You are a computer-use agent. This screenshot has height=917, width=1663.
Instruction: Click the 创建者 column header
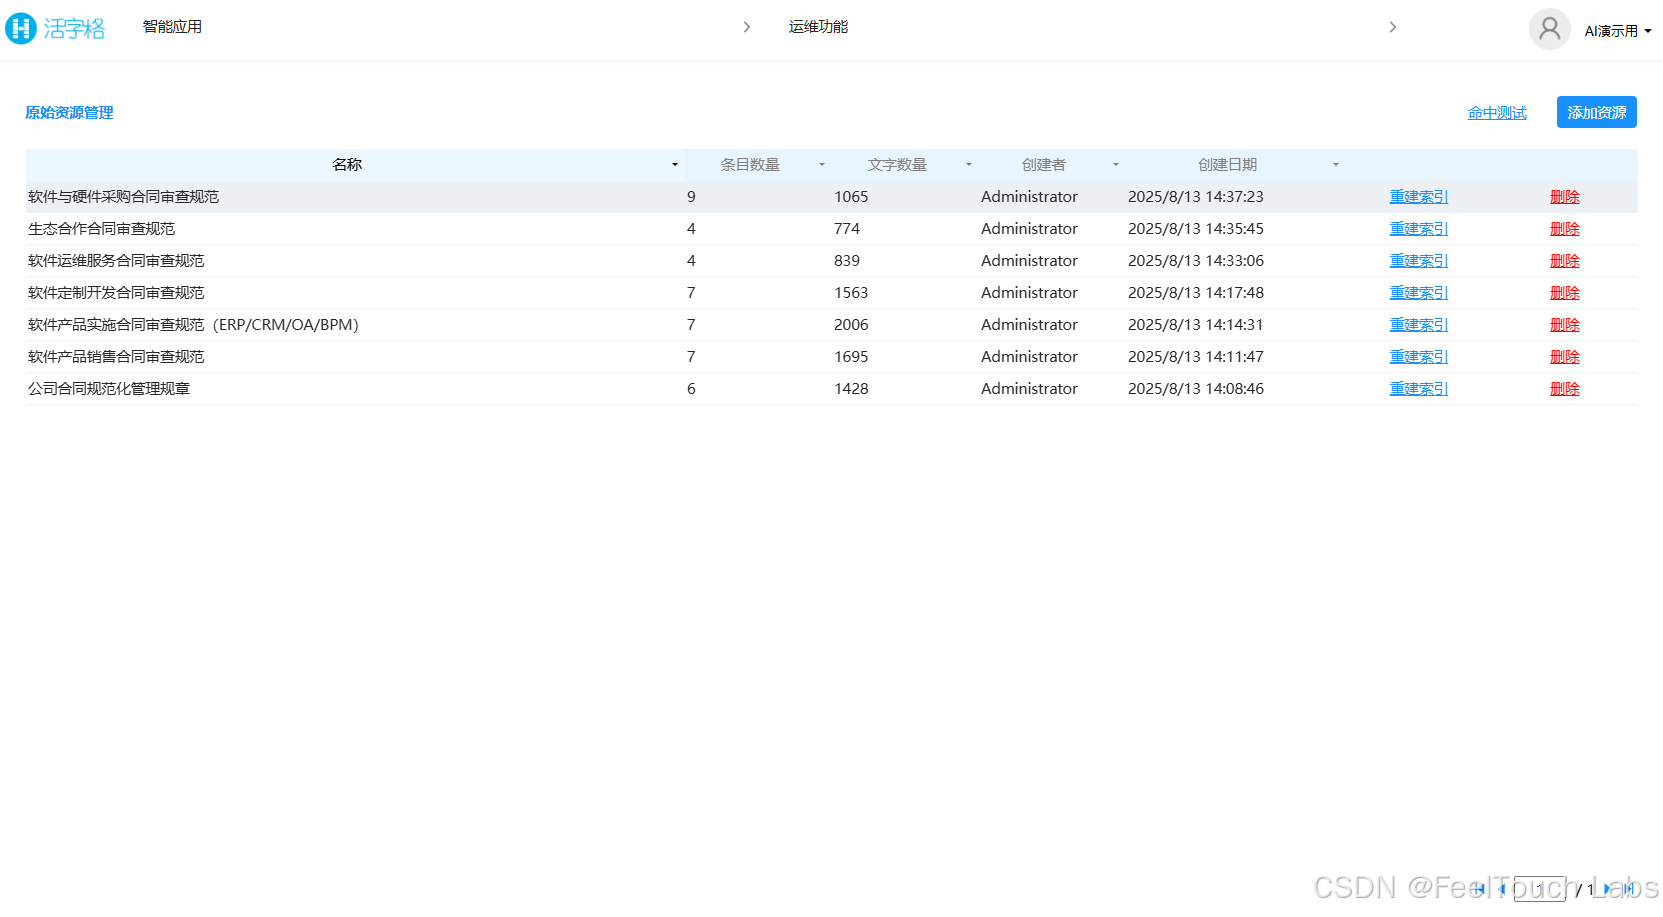[x=1044, y=165]
